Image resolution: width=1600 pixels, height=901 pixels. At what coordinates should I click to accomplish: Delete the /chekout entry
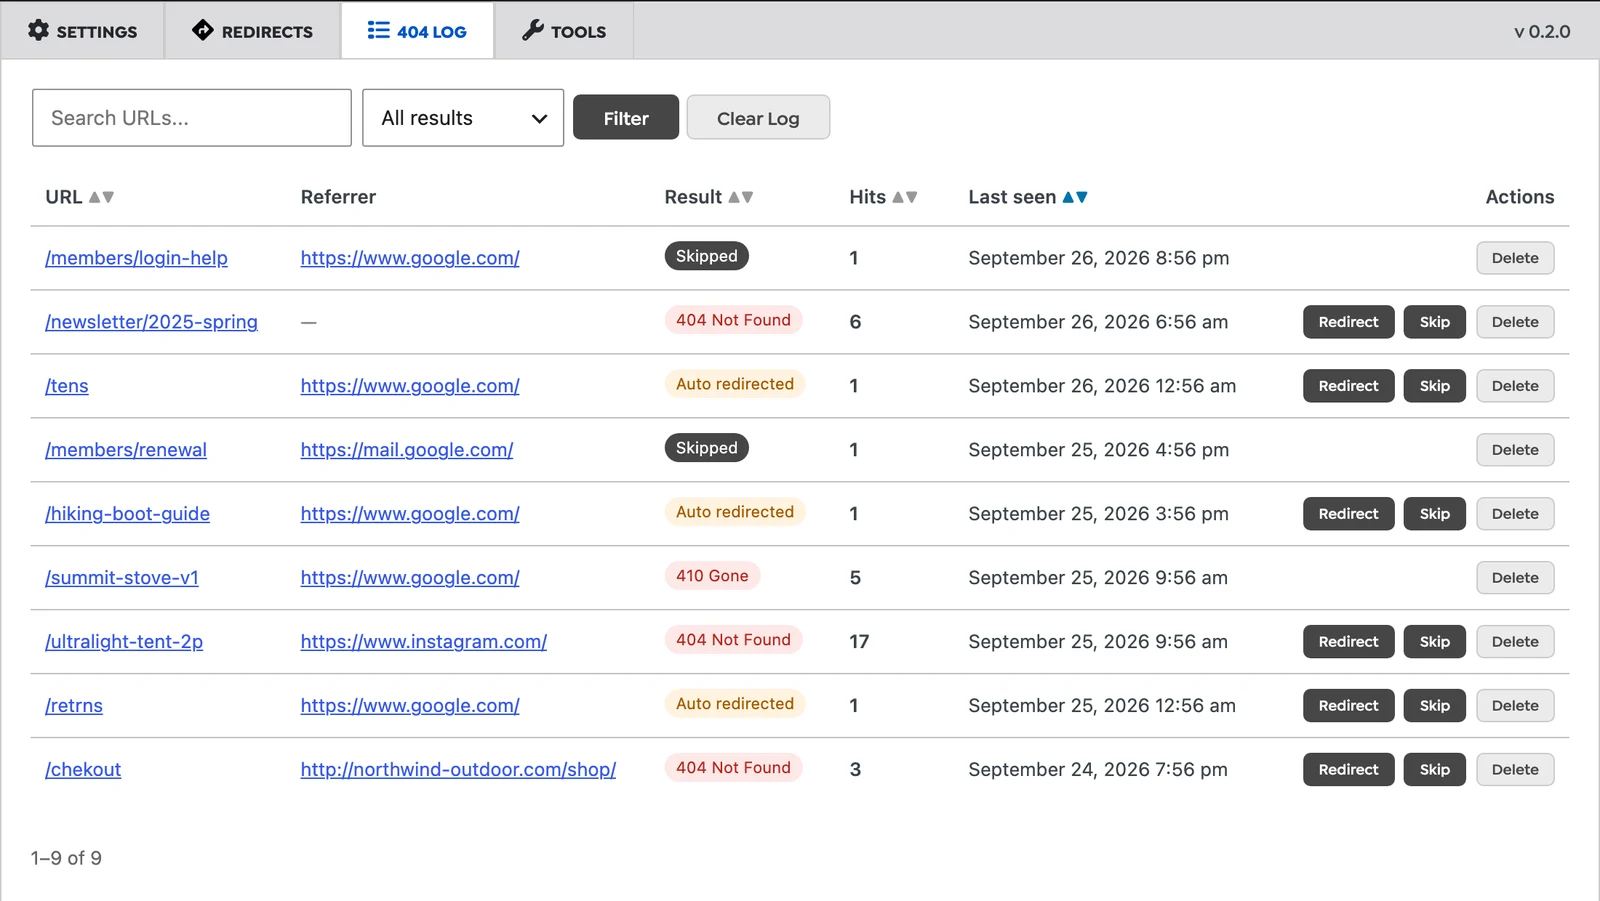tap(1515, 770)
